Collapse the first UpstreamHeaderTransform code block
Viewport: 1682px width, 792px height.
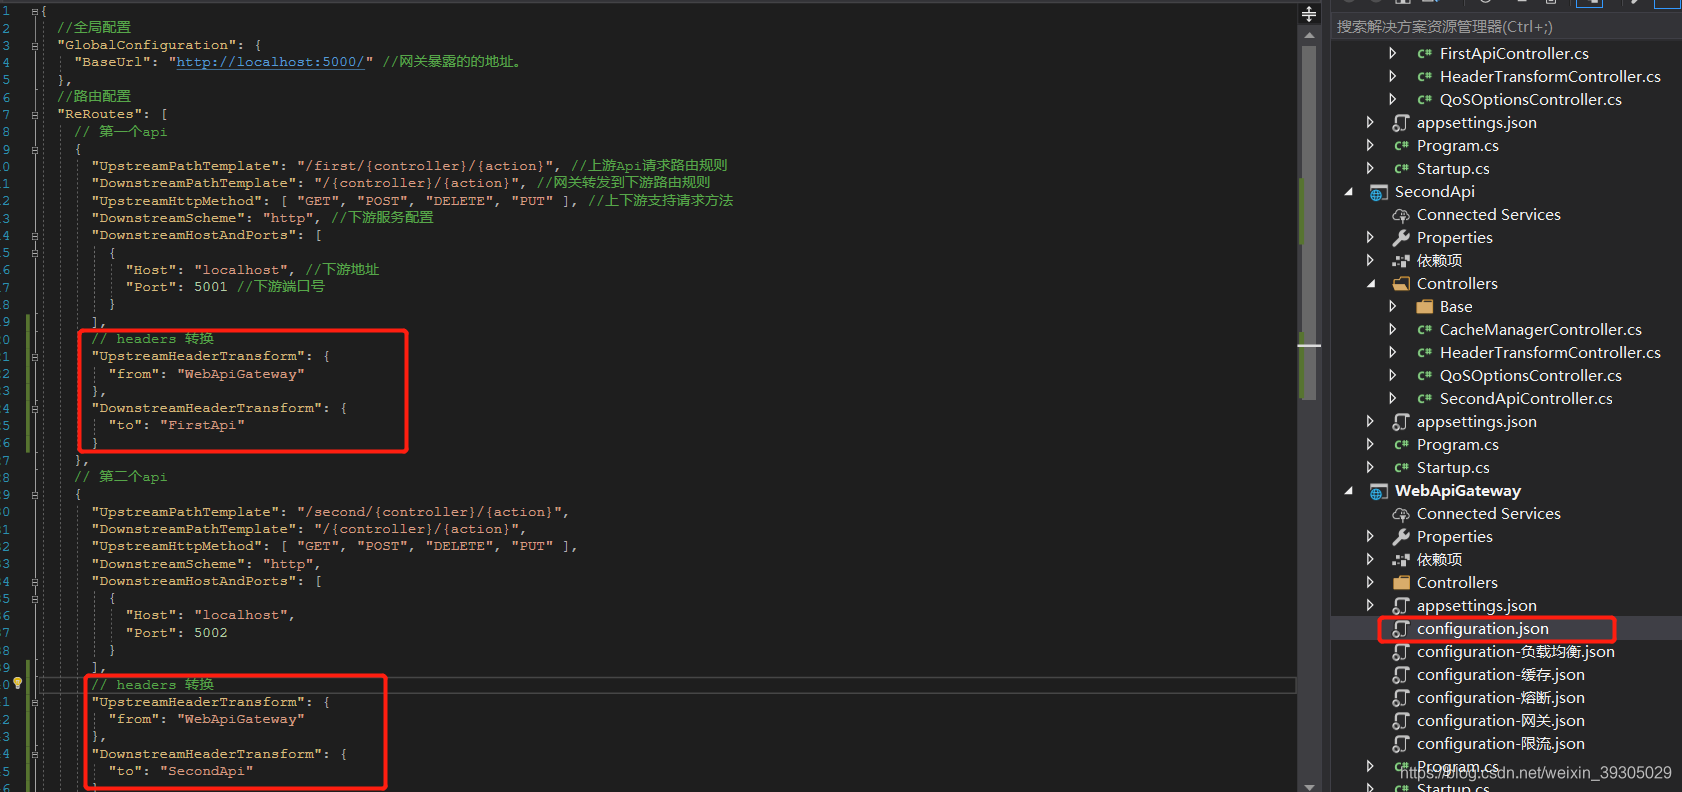coord(35,357)
